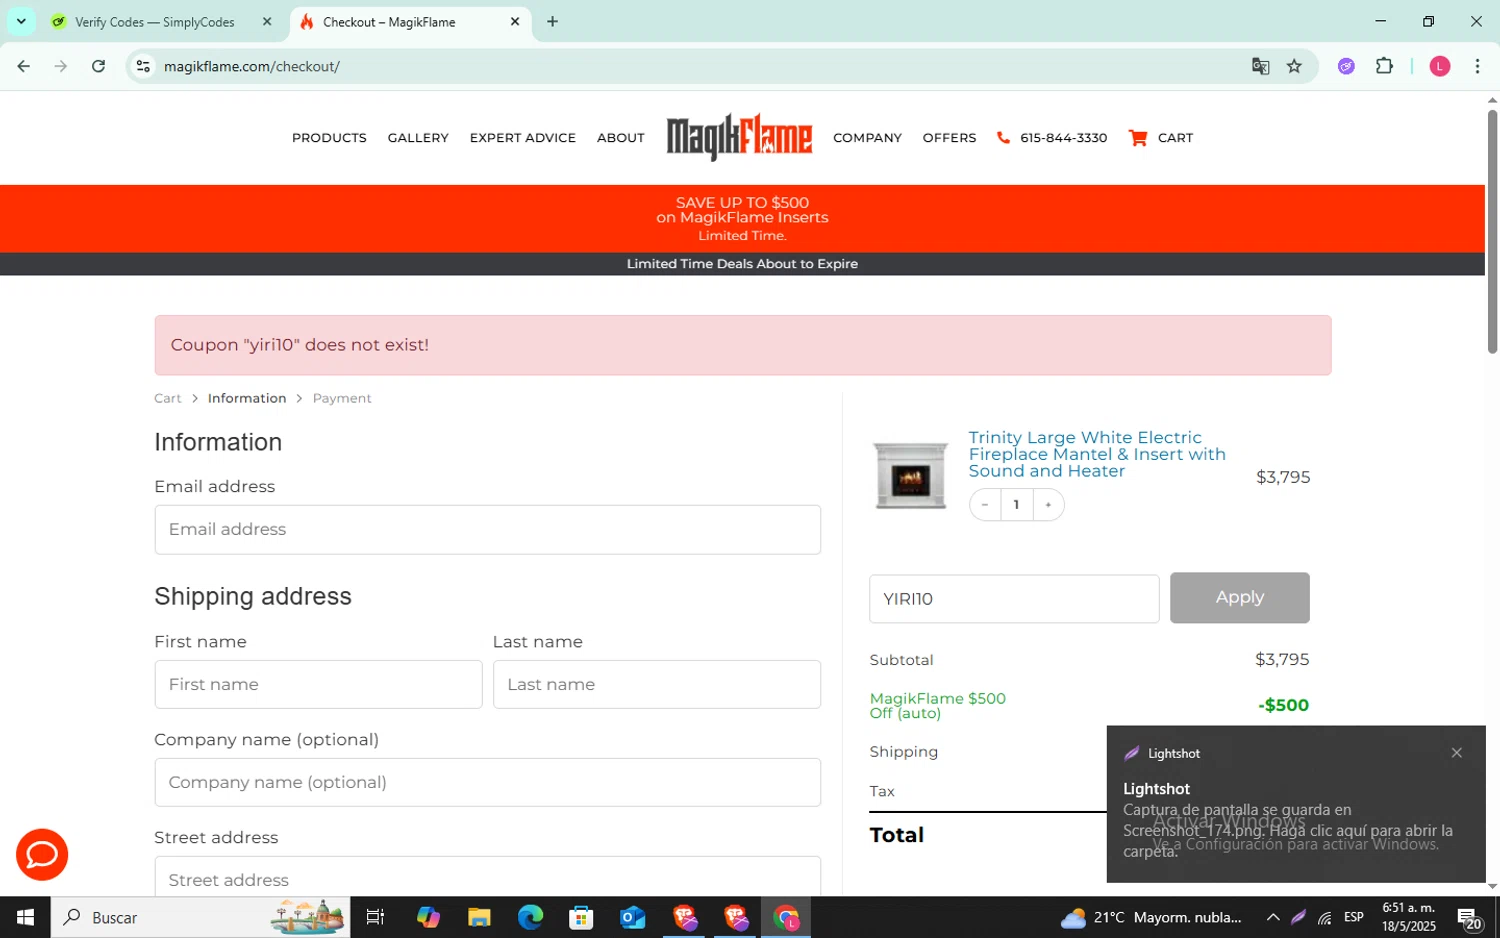This screenshot has height=938, width=1500.
Task: Open the tab search dropdown arrow
Action: pyautogui.click(x=21, y=21)
